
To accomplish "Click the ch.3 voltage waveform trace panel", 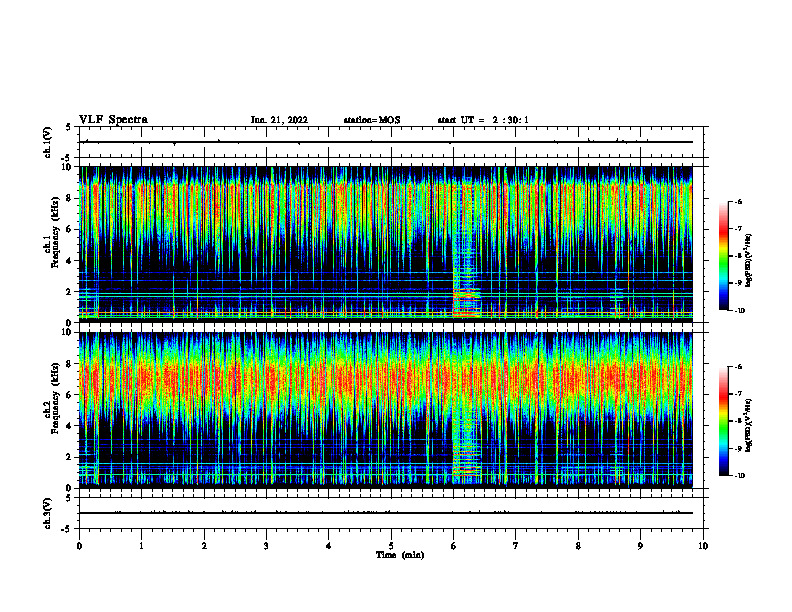I will click(x=391, y=513).
